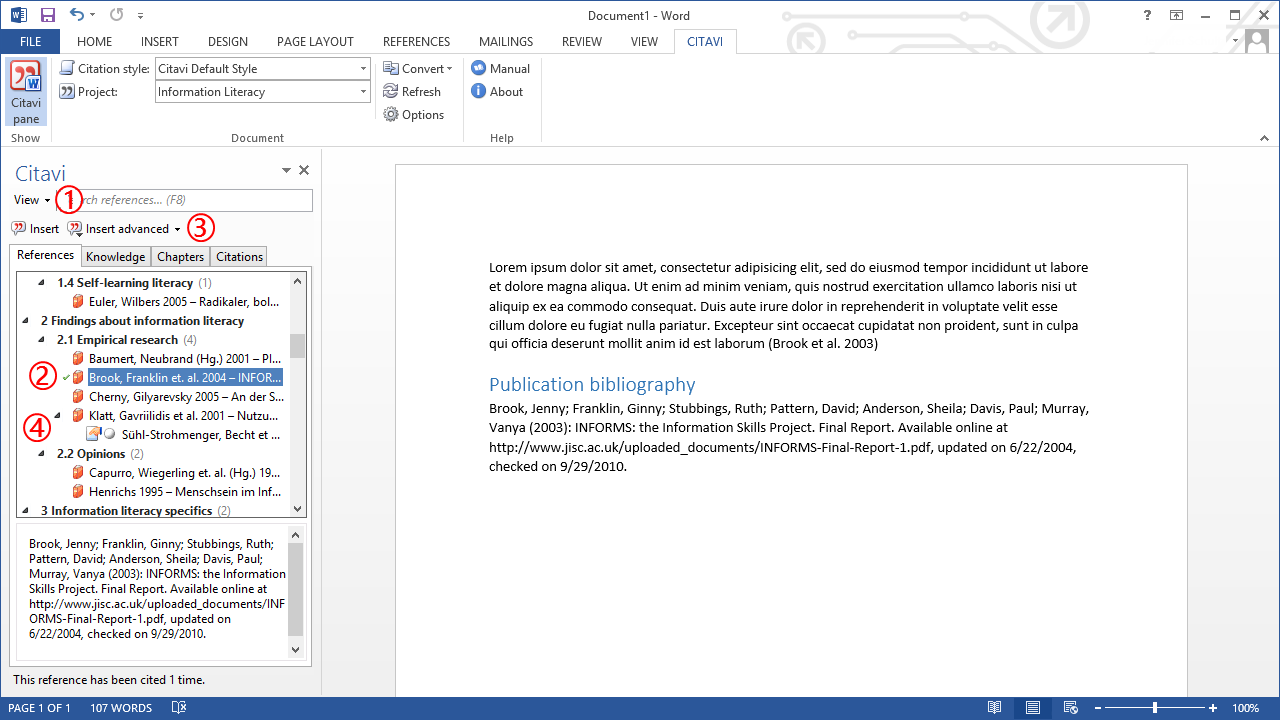Click the Refresh icon
The image size is (1280, 720).
(391, 91)
